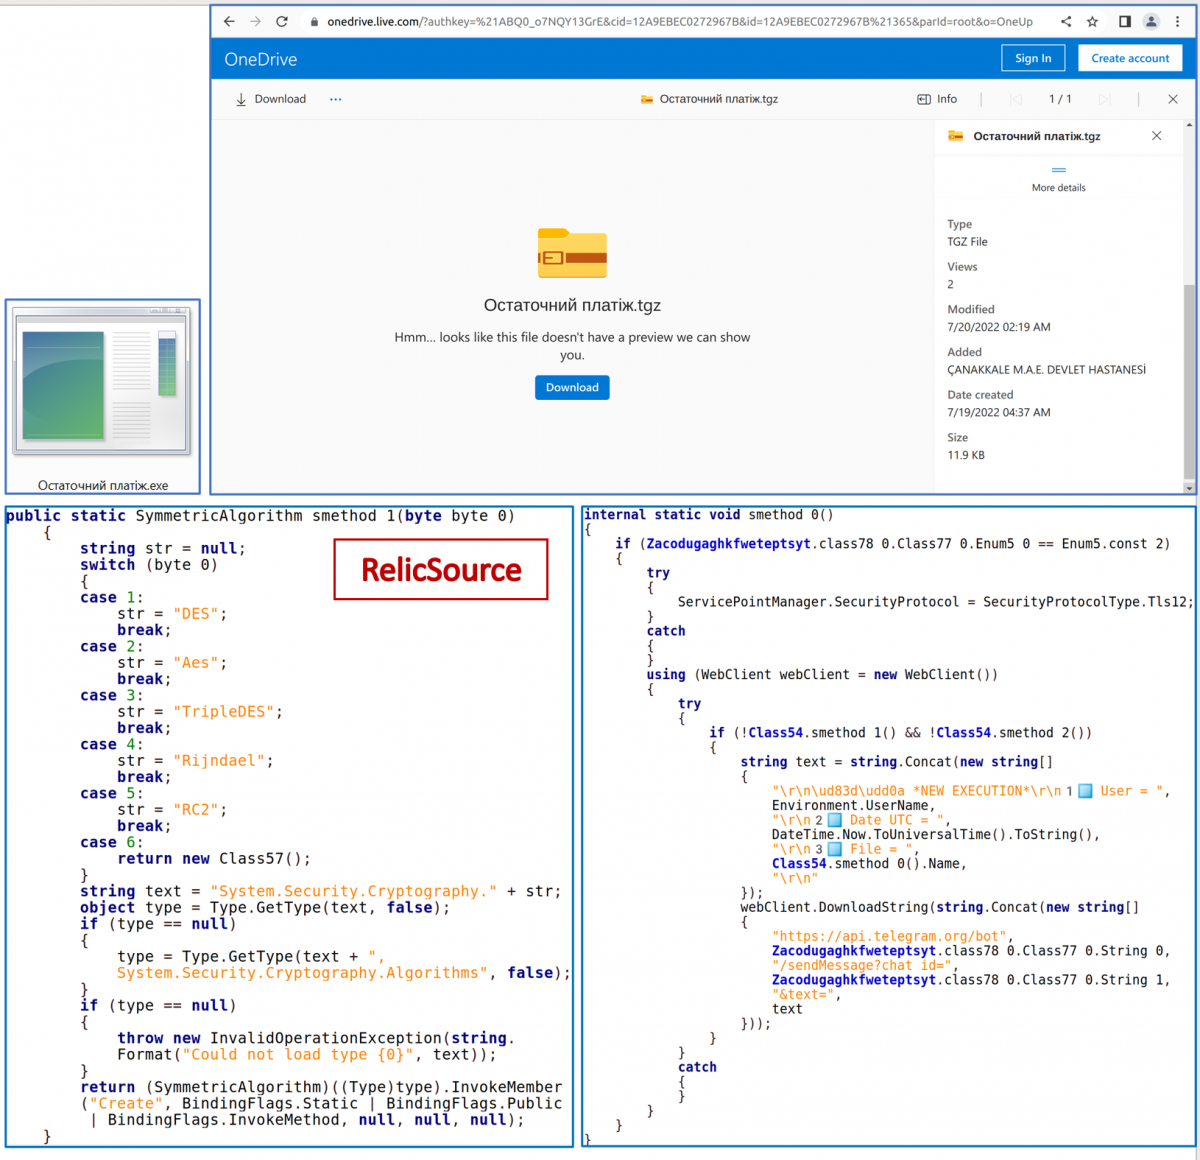The height and width of the screenshot is (1160, 1200).
Task: Toggle the browser side panel icon
Action: tap(1125, 21)
